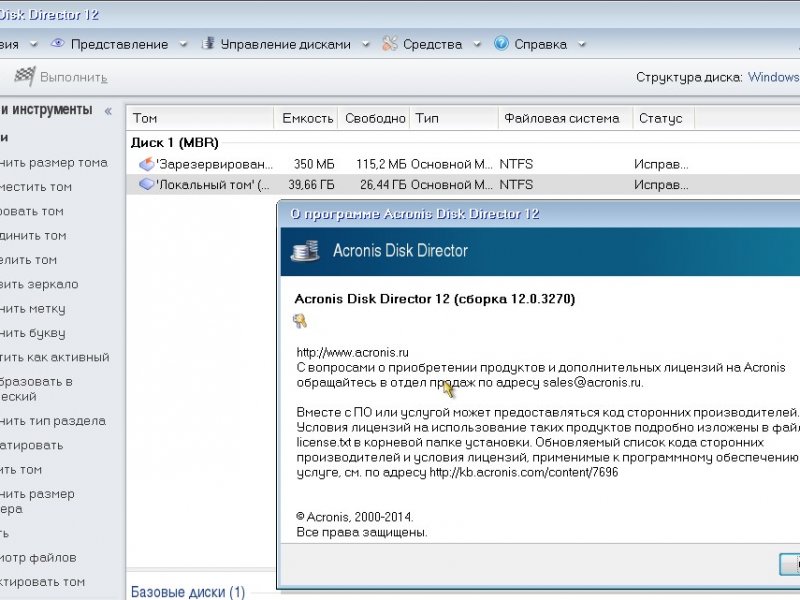Click the disk stack logo in the About dialog
This screenshot has width=800, height=600.
tap(305, 251)
